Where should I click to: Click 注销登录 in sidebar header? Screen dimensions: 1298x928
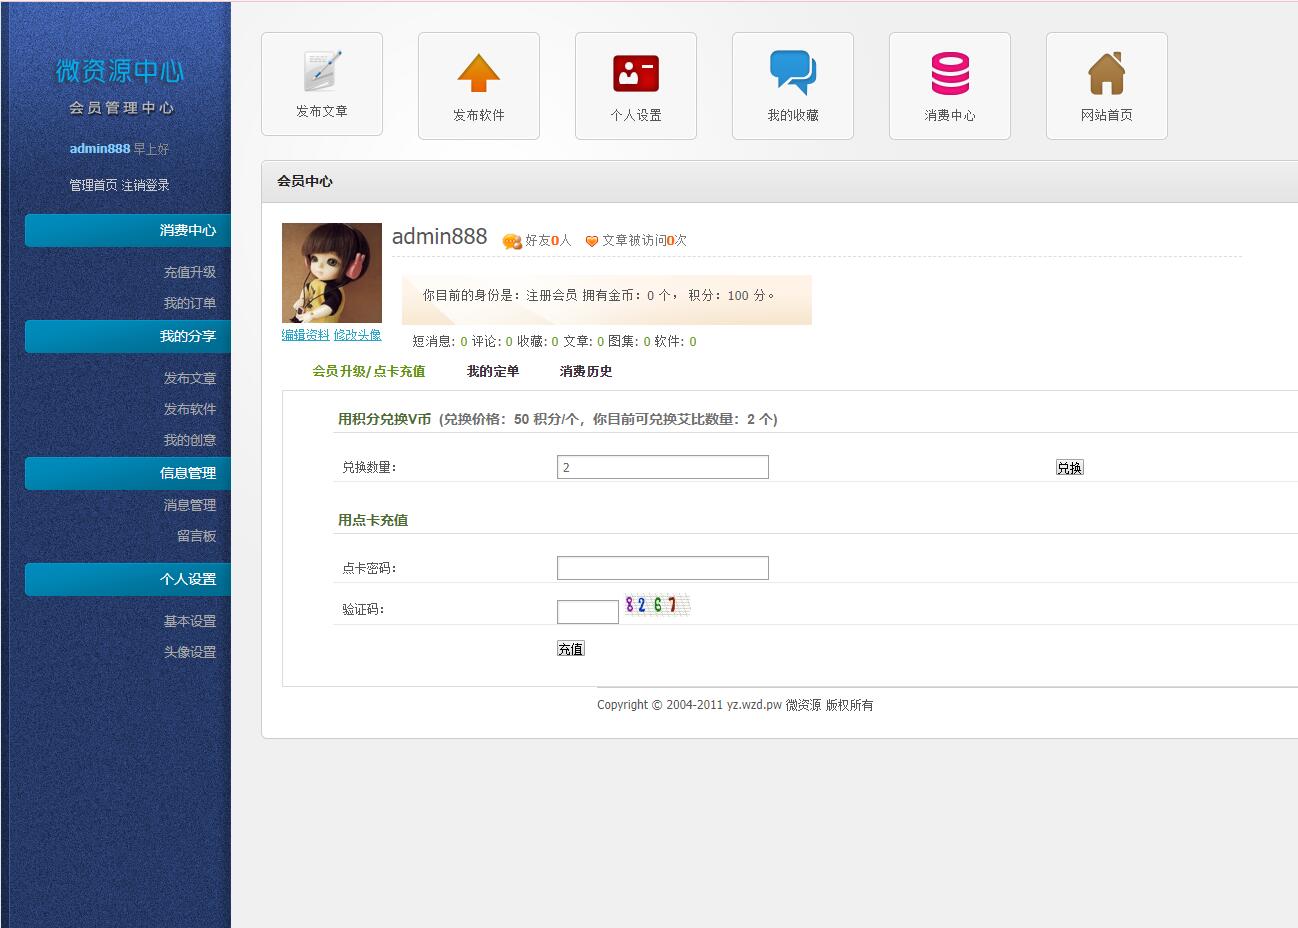(146, 185)
